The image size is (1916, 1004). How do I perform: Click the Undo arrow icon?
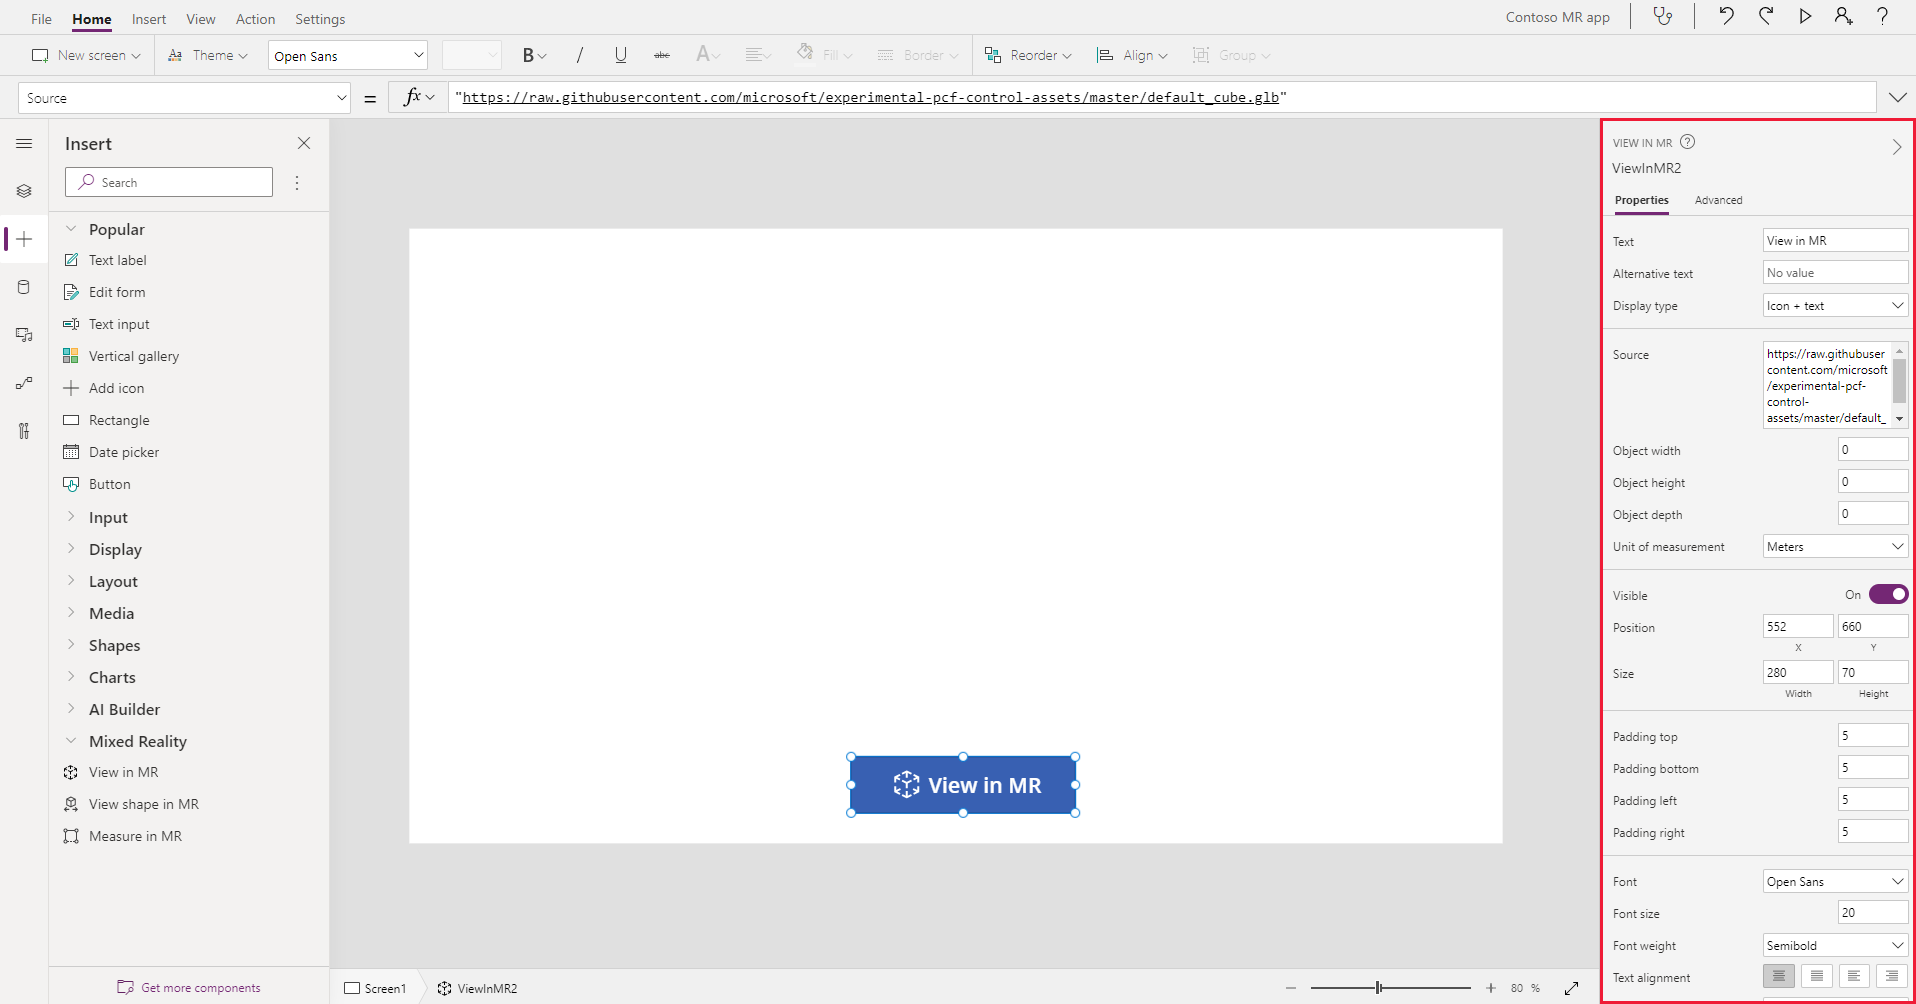pos(1726,16)
